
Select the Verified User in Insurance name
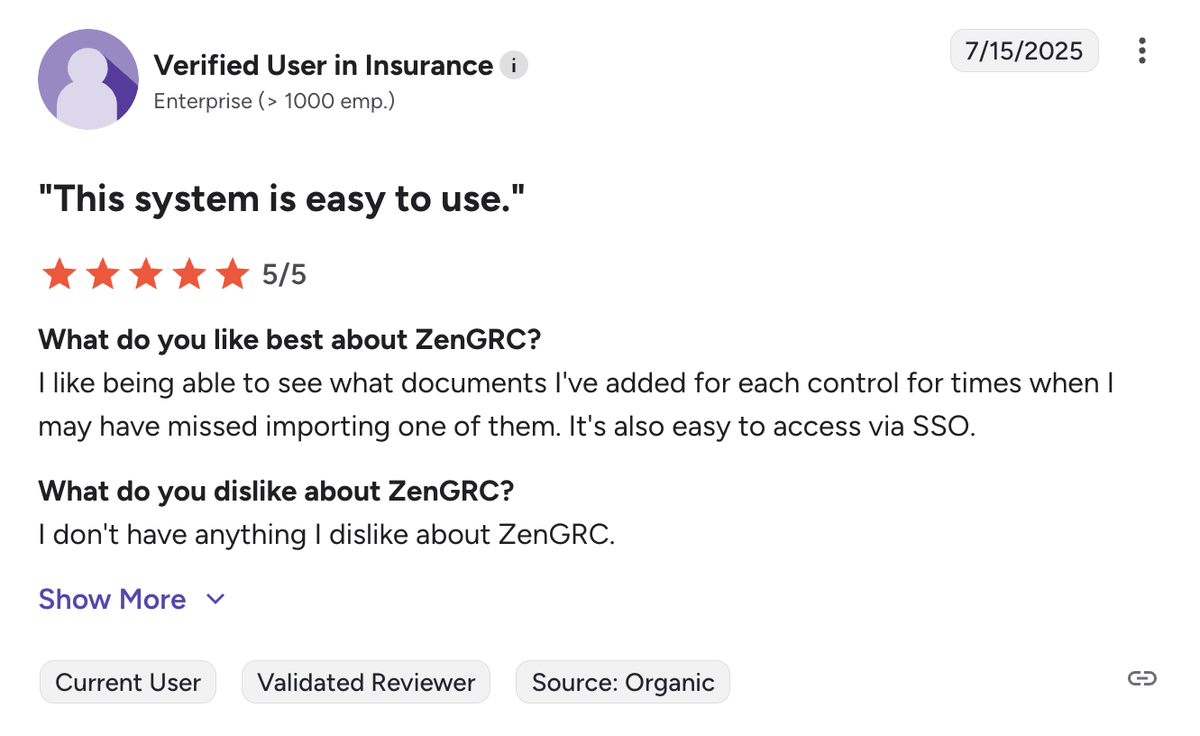(x=324, y=65)
